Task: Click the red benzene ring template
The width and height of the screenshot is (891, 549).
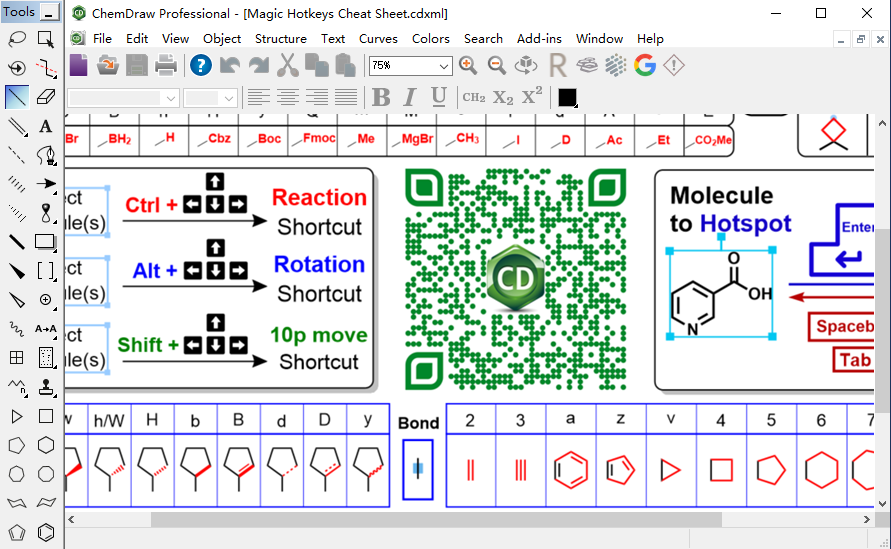Action: (x=571, y=470)
